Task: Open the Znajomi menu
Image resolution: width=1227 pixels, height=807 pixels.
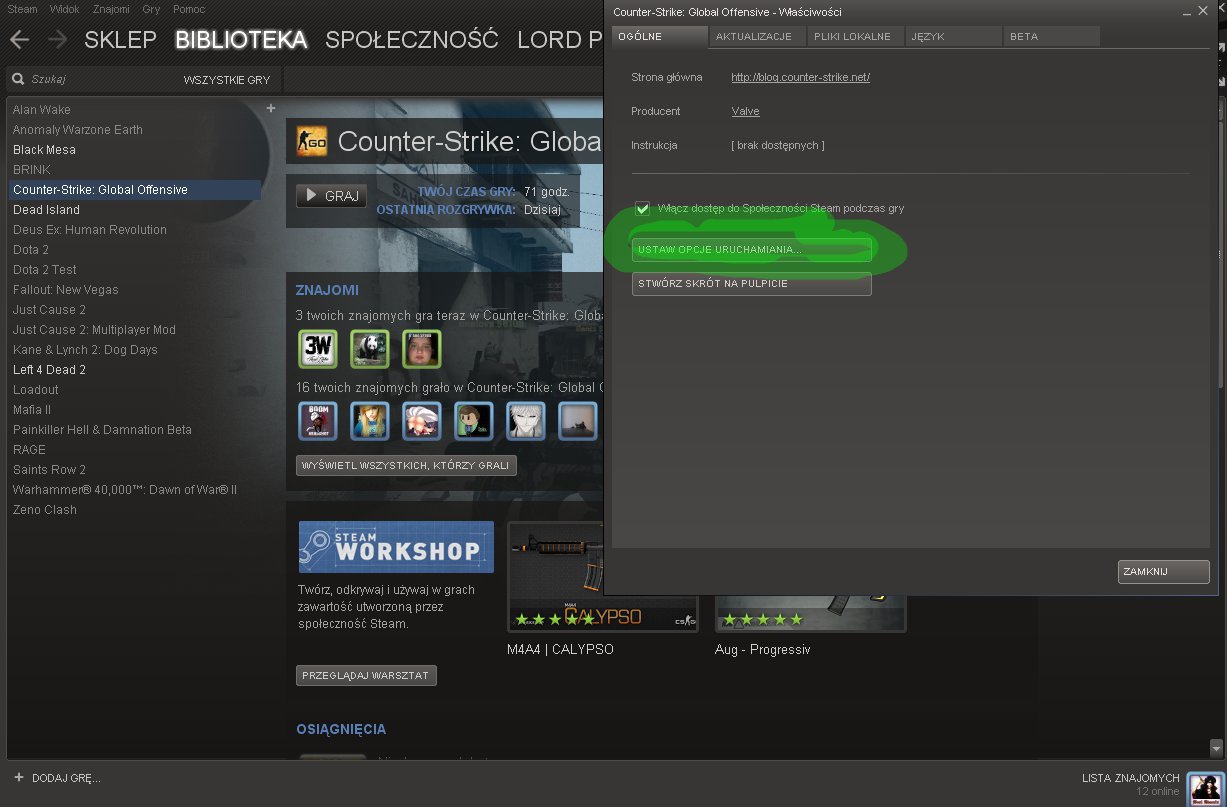Action: coord(111,9)
